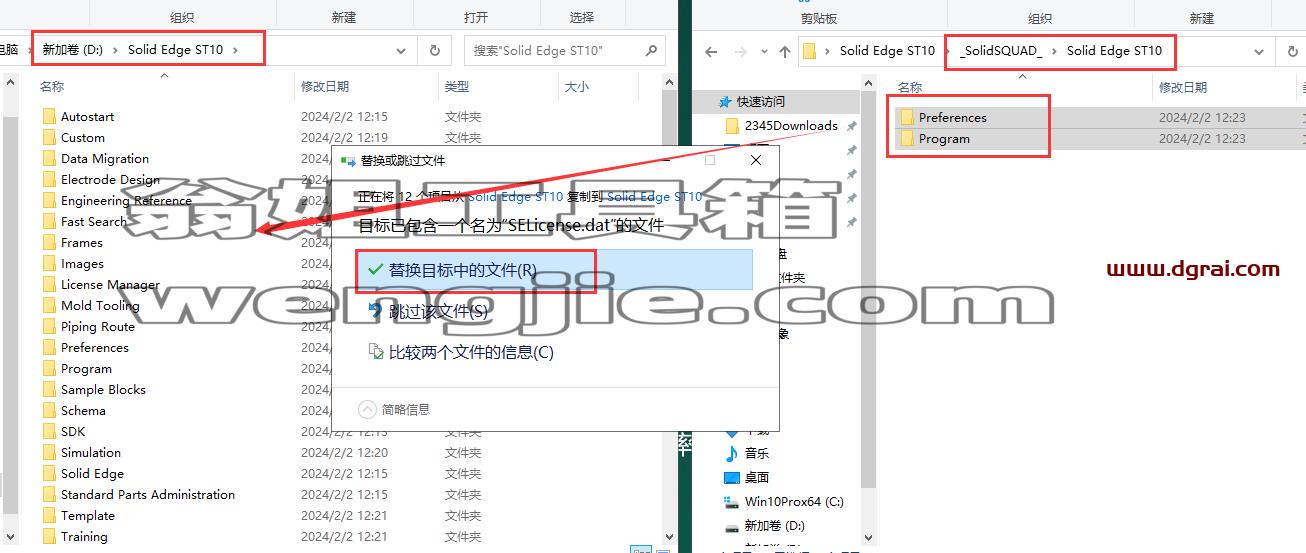
Task: Select _SolidSQUAD_ breadcrumb in right window
Action: pyautogui.click(x=1001, y=50)
